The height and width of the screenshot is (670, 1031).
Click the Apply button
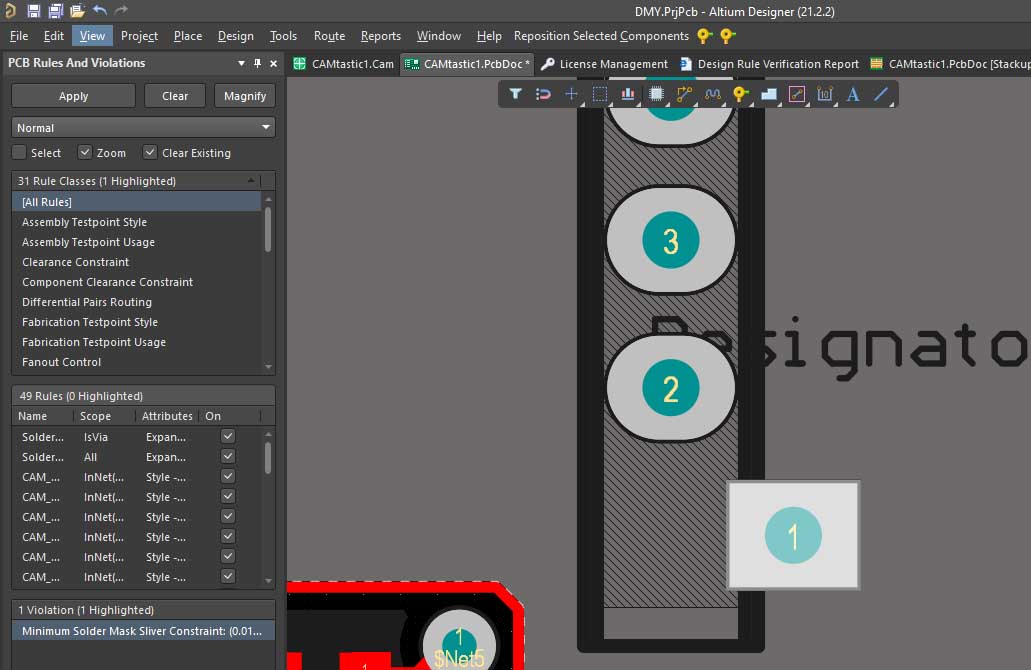pos(73,96)
